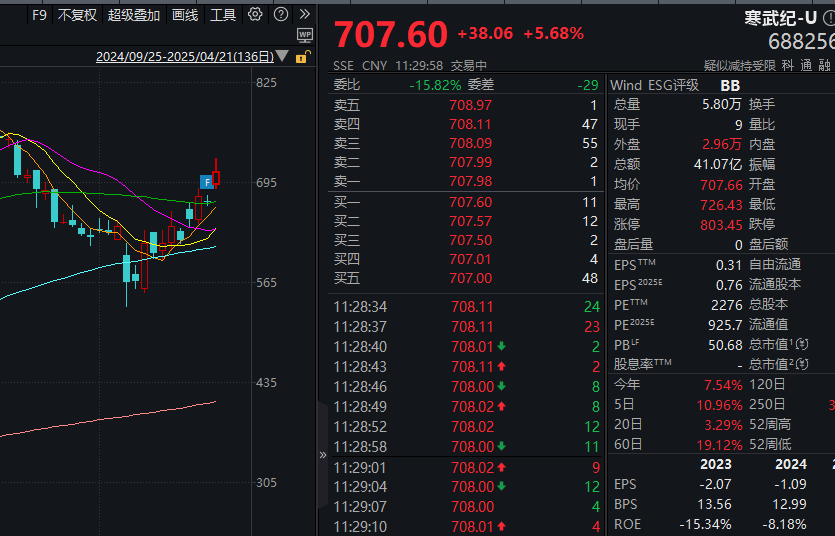Viewport: 835px width, 536px height.
Task: Click the 科 badge under stock code
Action: 788,65
